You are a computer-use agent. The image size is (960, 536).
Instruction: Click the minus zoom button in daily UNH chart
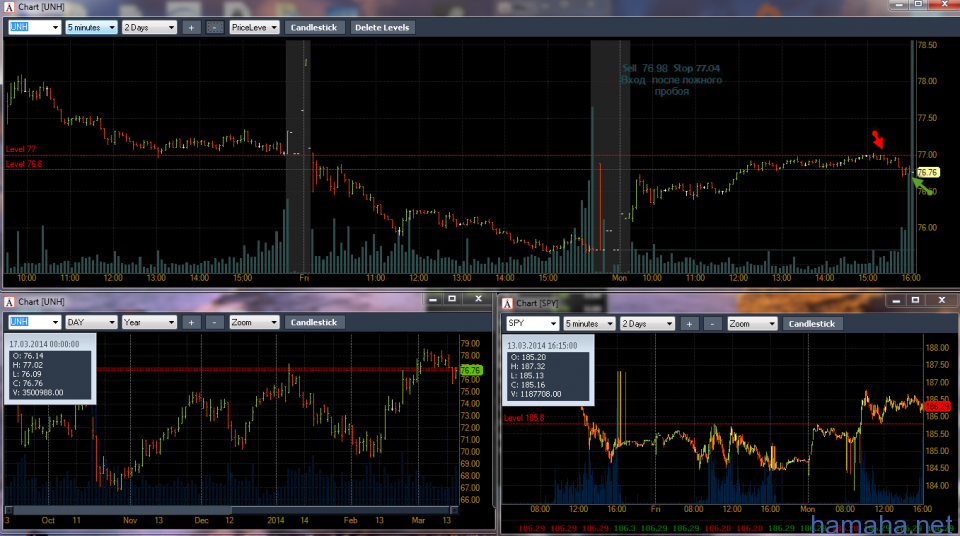(214, 322)
